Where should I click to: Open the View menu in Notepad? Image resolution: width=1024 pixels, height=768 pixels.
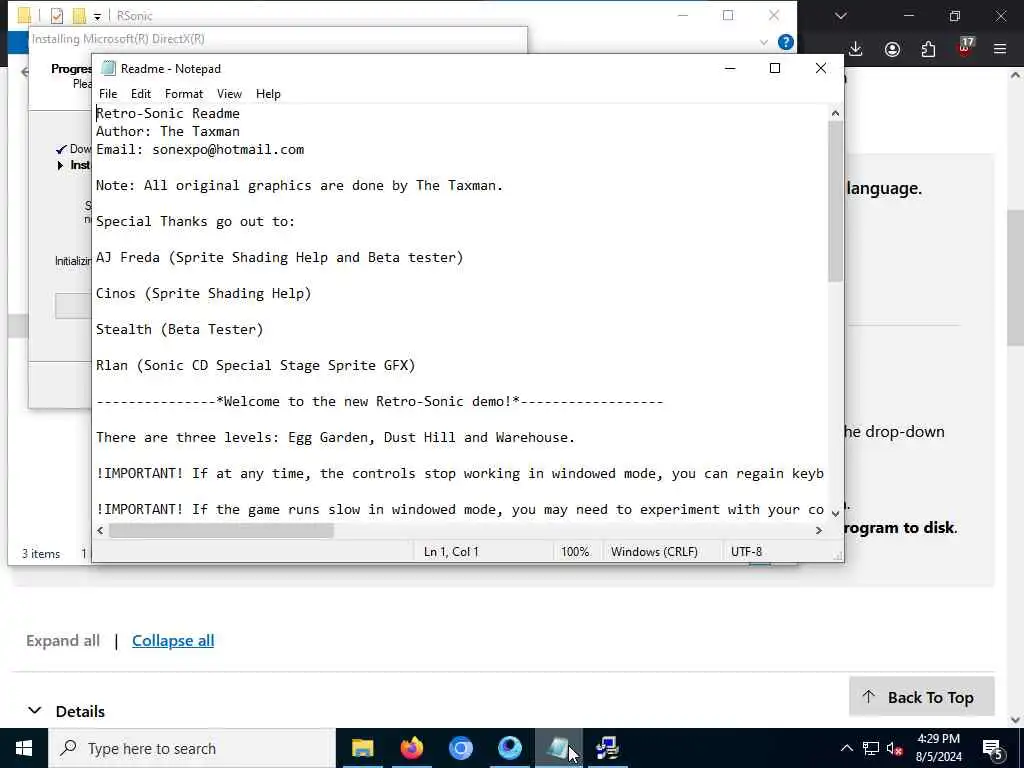point(229,94)
